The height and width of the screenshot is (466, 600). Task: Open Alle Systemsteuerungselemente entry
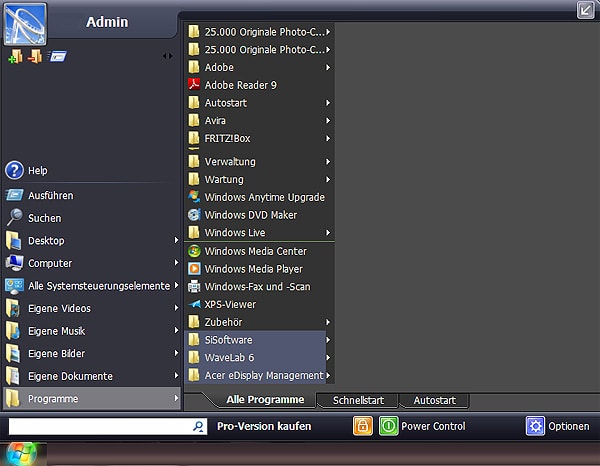click(x=91, y=286)
